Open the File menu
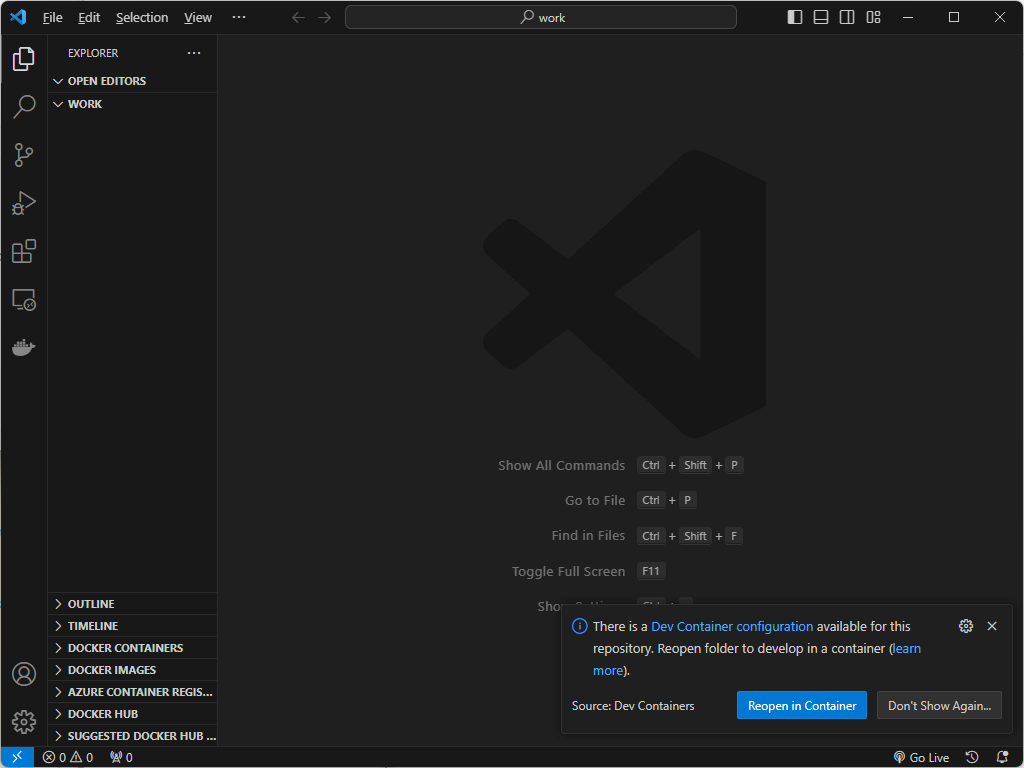 coord(52,18)
